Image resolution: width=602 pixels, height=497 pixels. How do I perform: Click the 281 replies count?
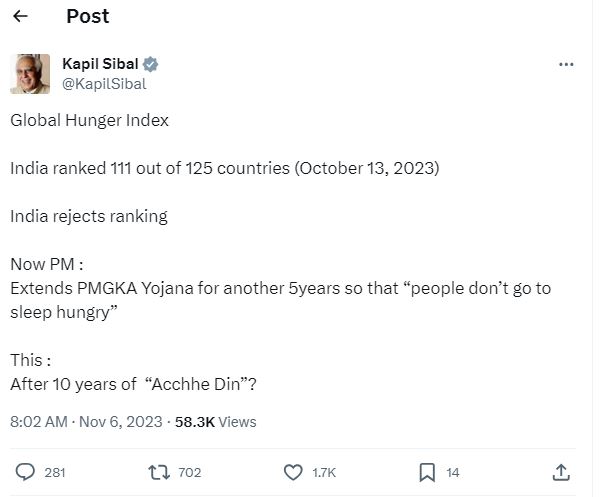pos(54,472)
